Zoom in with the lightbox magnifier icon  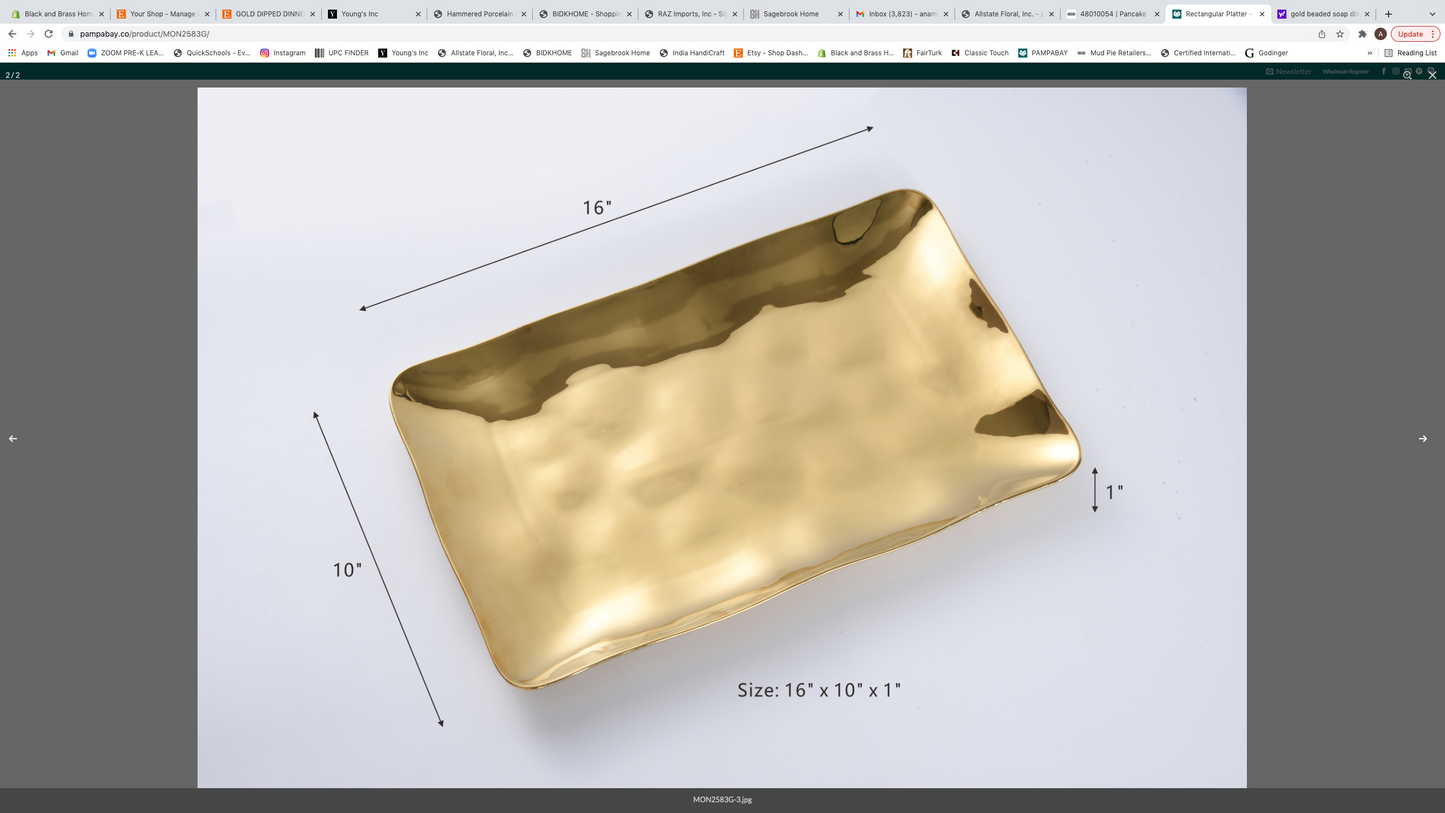(x=1407, y=75)
